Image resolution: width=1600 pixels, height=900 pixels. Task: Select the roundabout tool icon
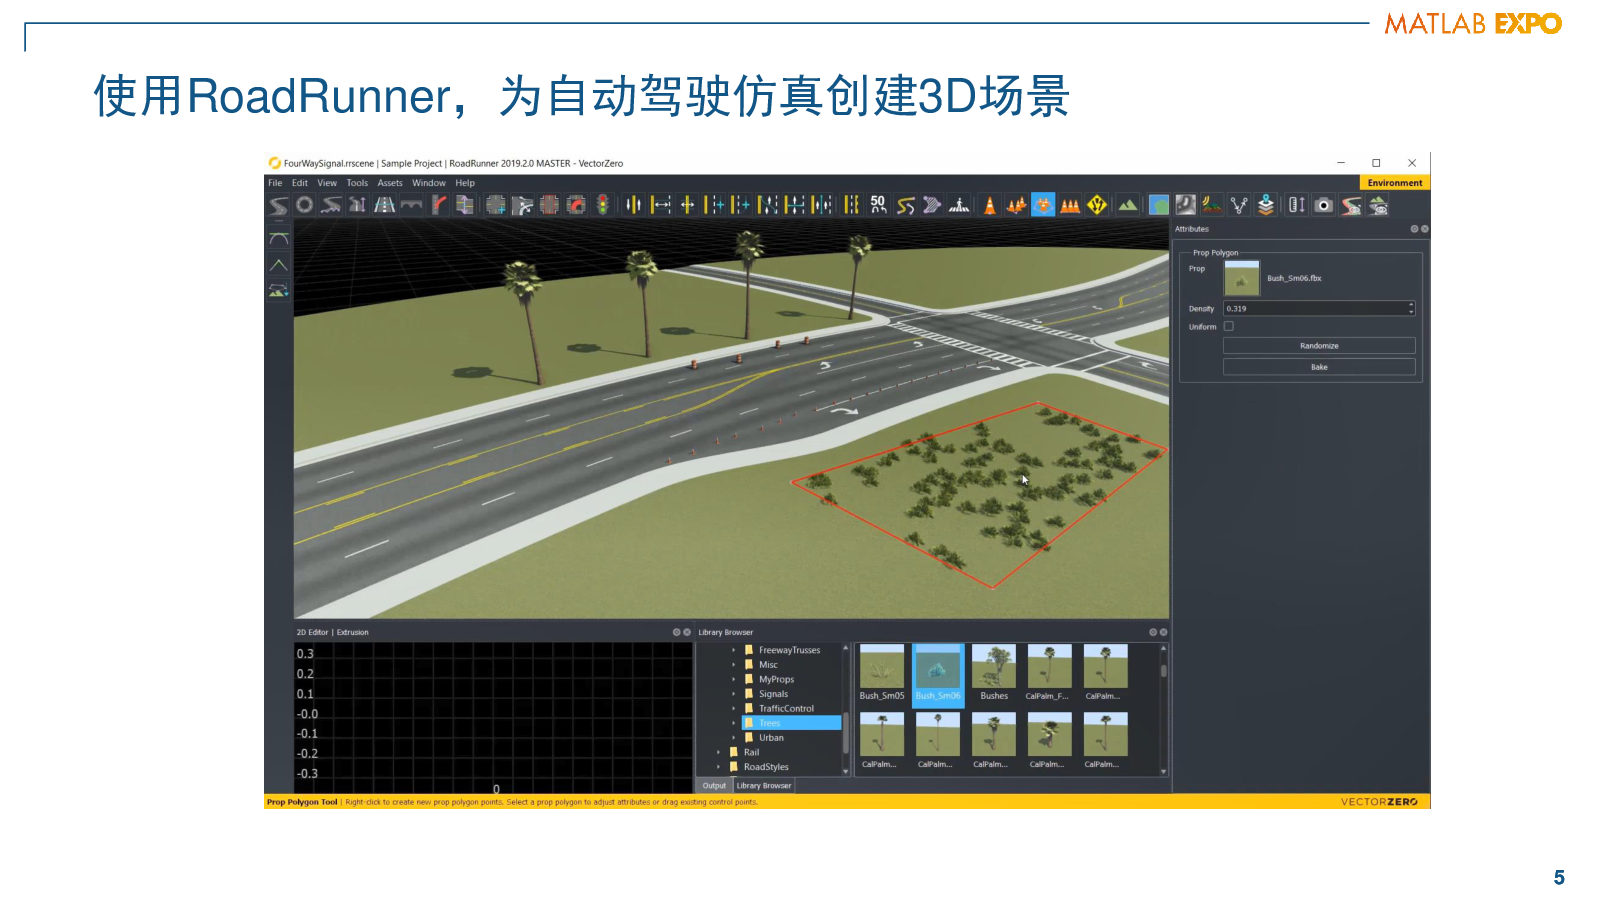(x=305, y=205)
